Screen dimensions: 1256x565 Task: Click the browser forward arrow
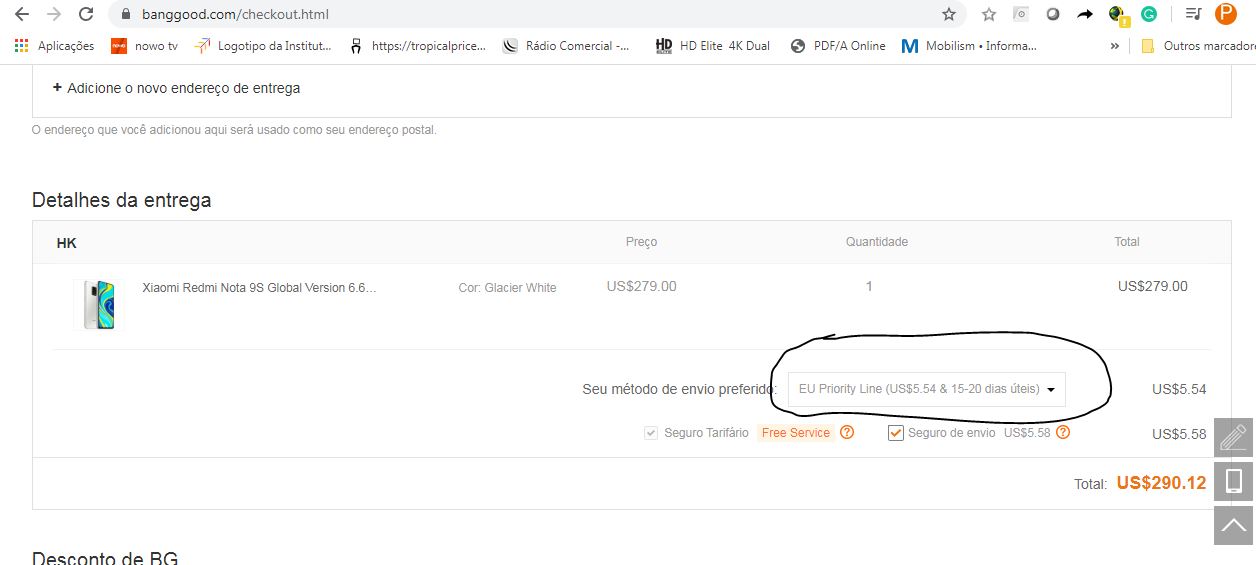click(x=54, y=14)
